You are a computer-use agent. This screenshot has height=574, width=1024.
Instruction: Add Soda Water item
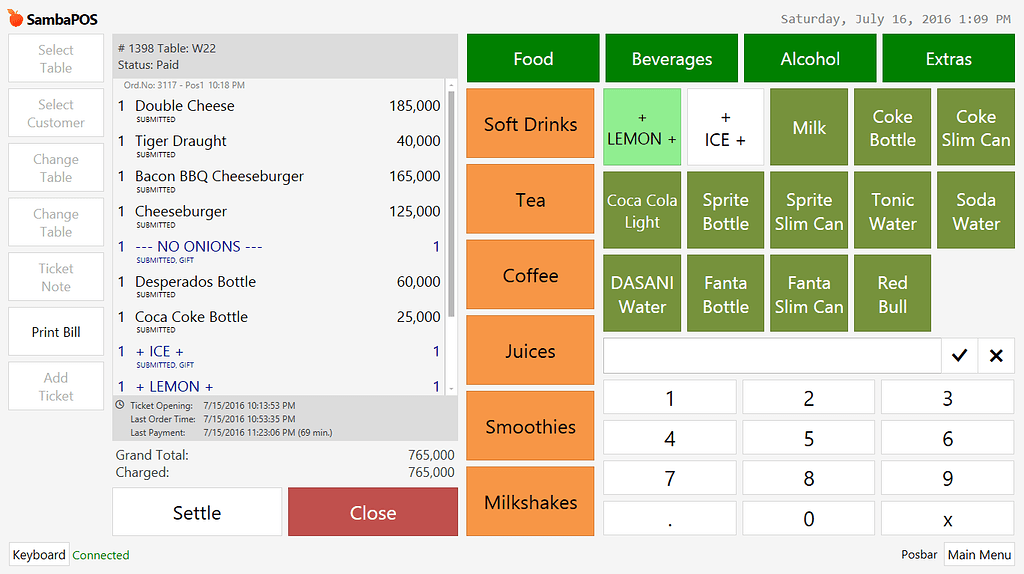(976, 210)
